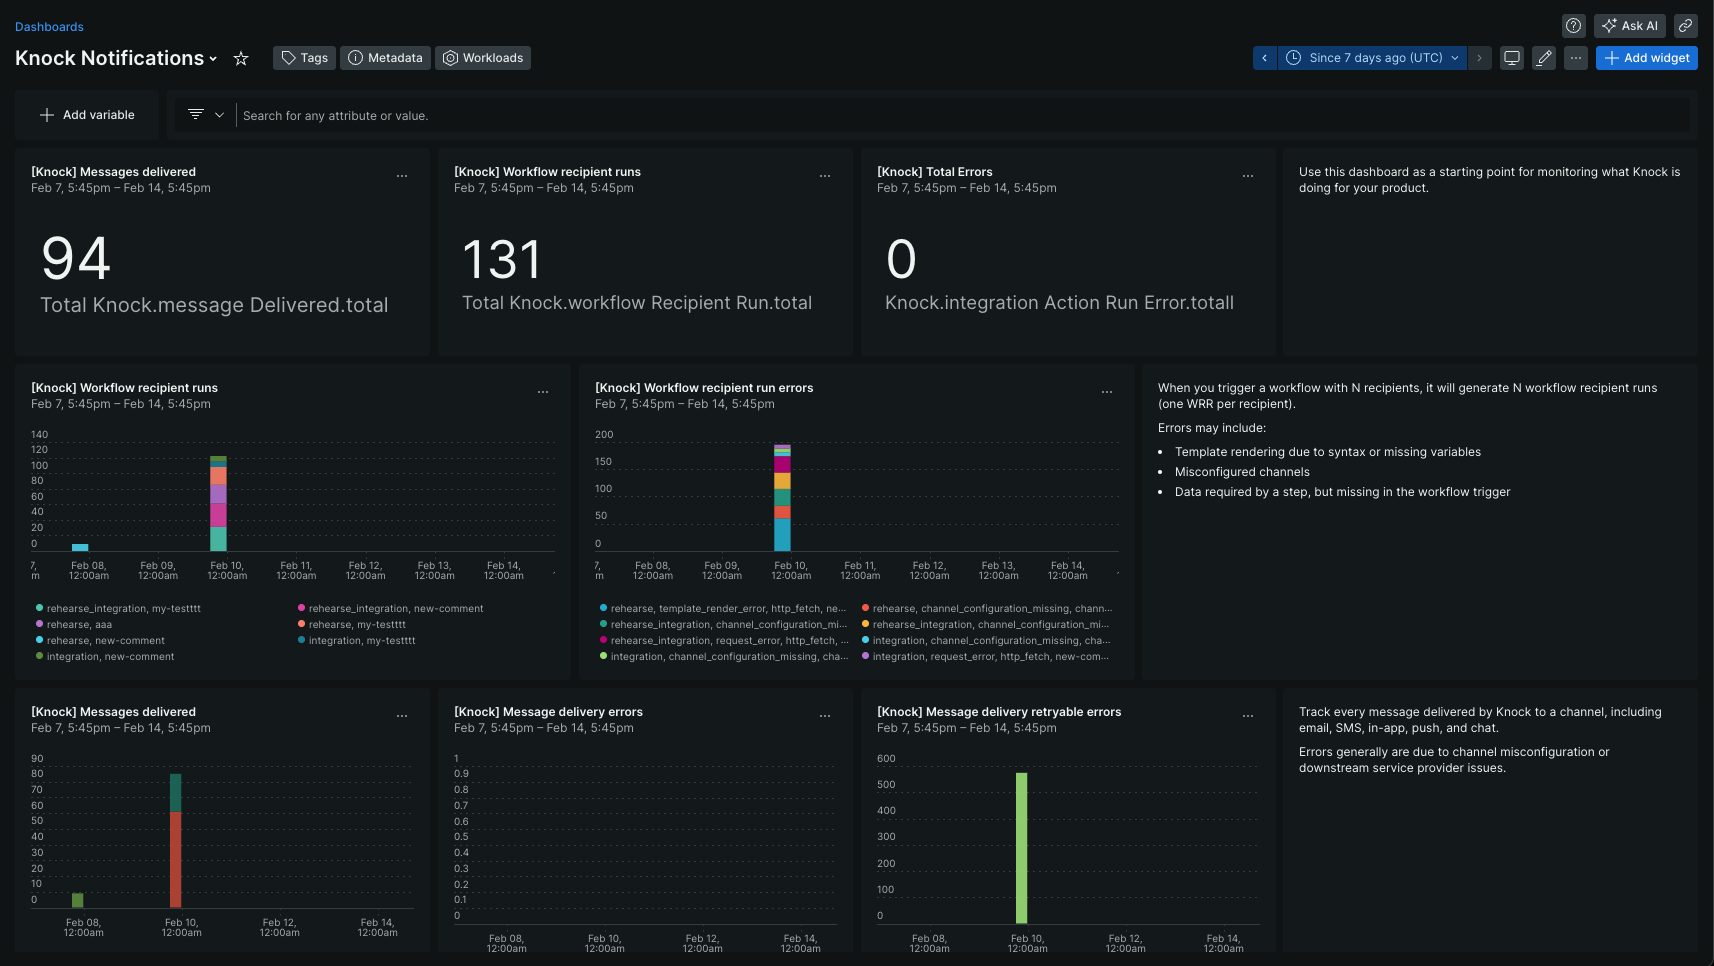The height and width of the screenshot is (966, 1714).
Task: Toggle legend rehearse, new-comment
Action: tap(100, 640)
